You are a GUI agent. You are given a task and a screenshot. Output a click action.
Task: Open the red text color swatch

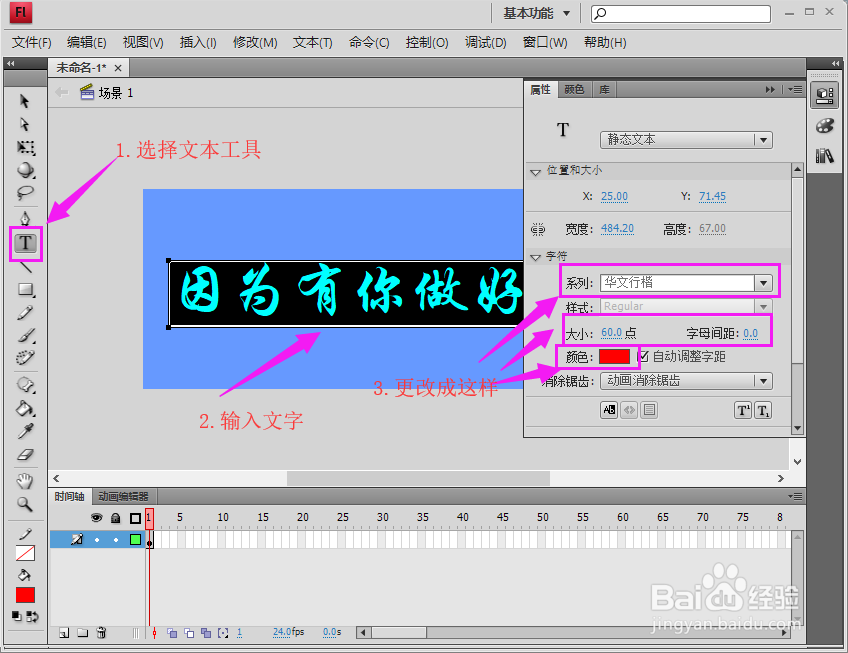pyautogui.click(x=614, y=357)
